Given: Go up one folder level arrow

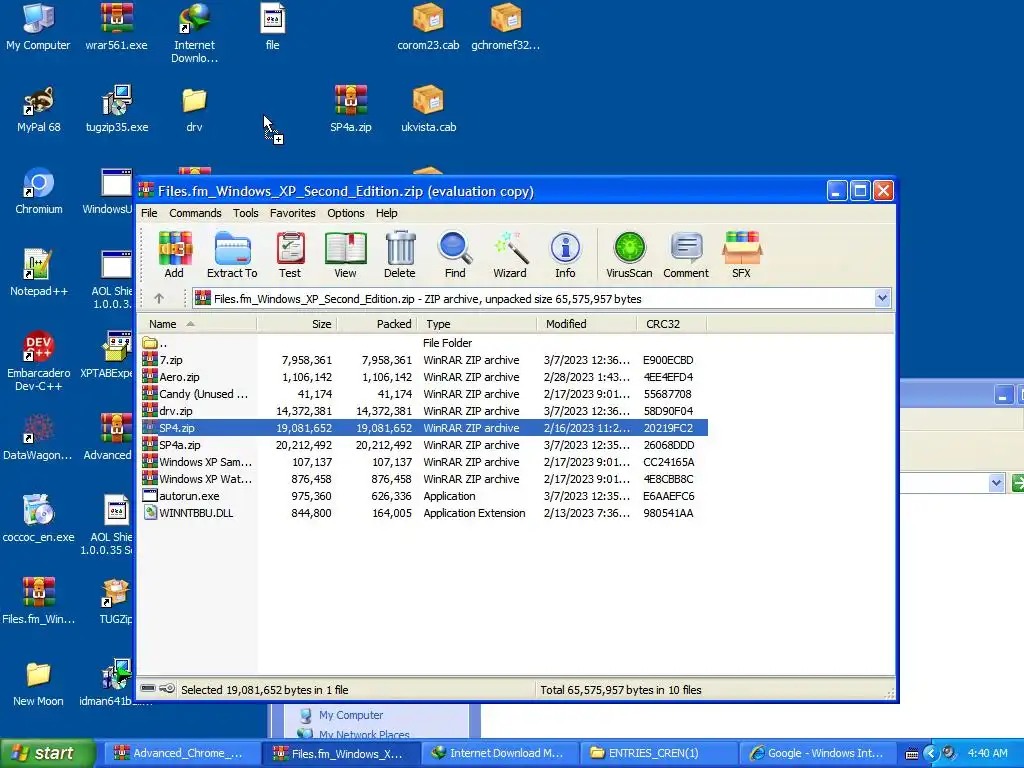Looking at the screenshot, I should (159, 298).
